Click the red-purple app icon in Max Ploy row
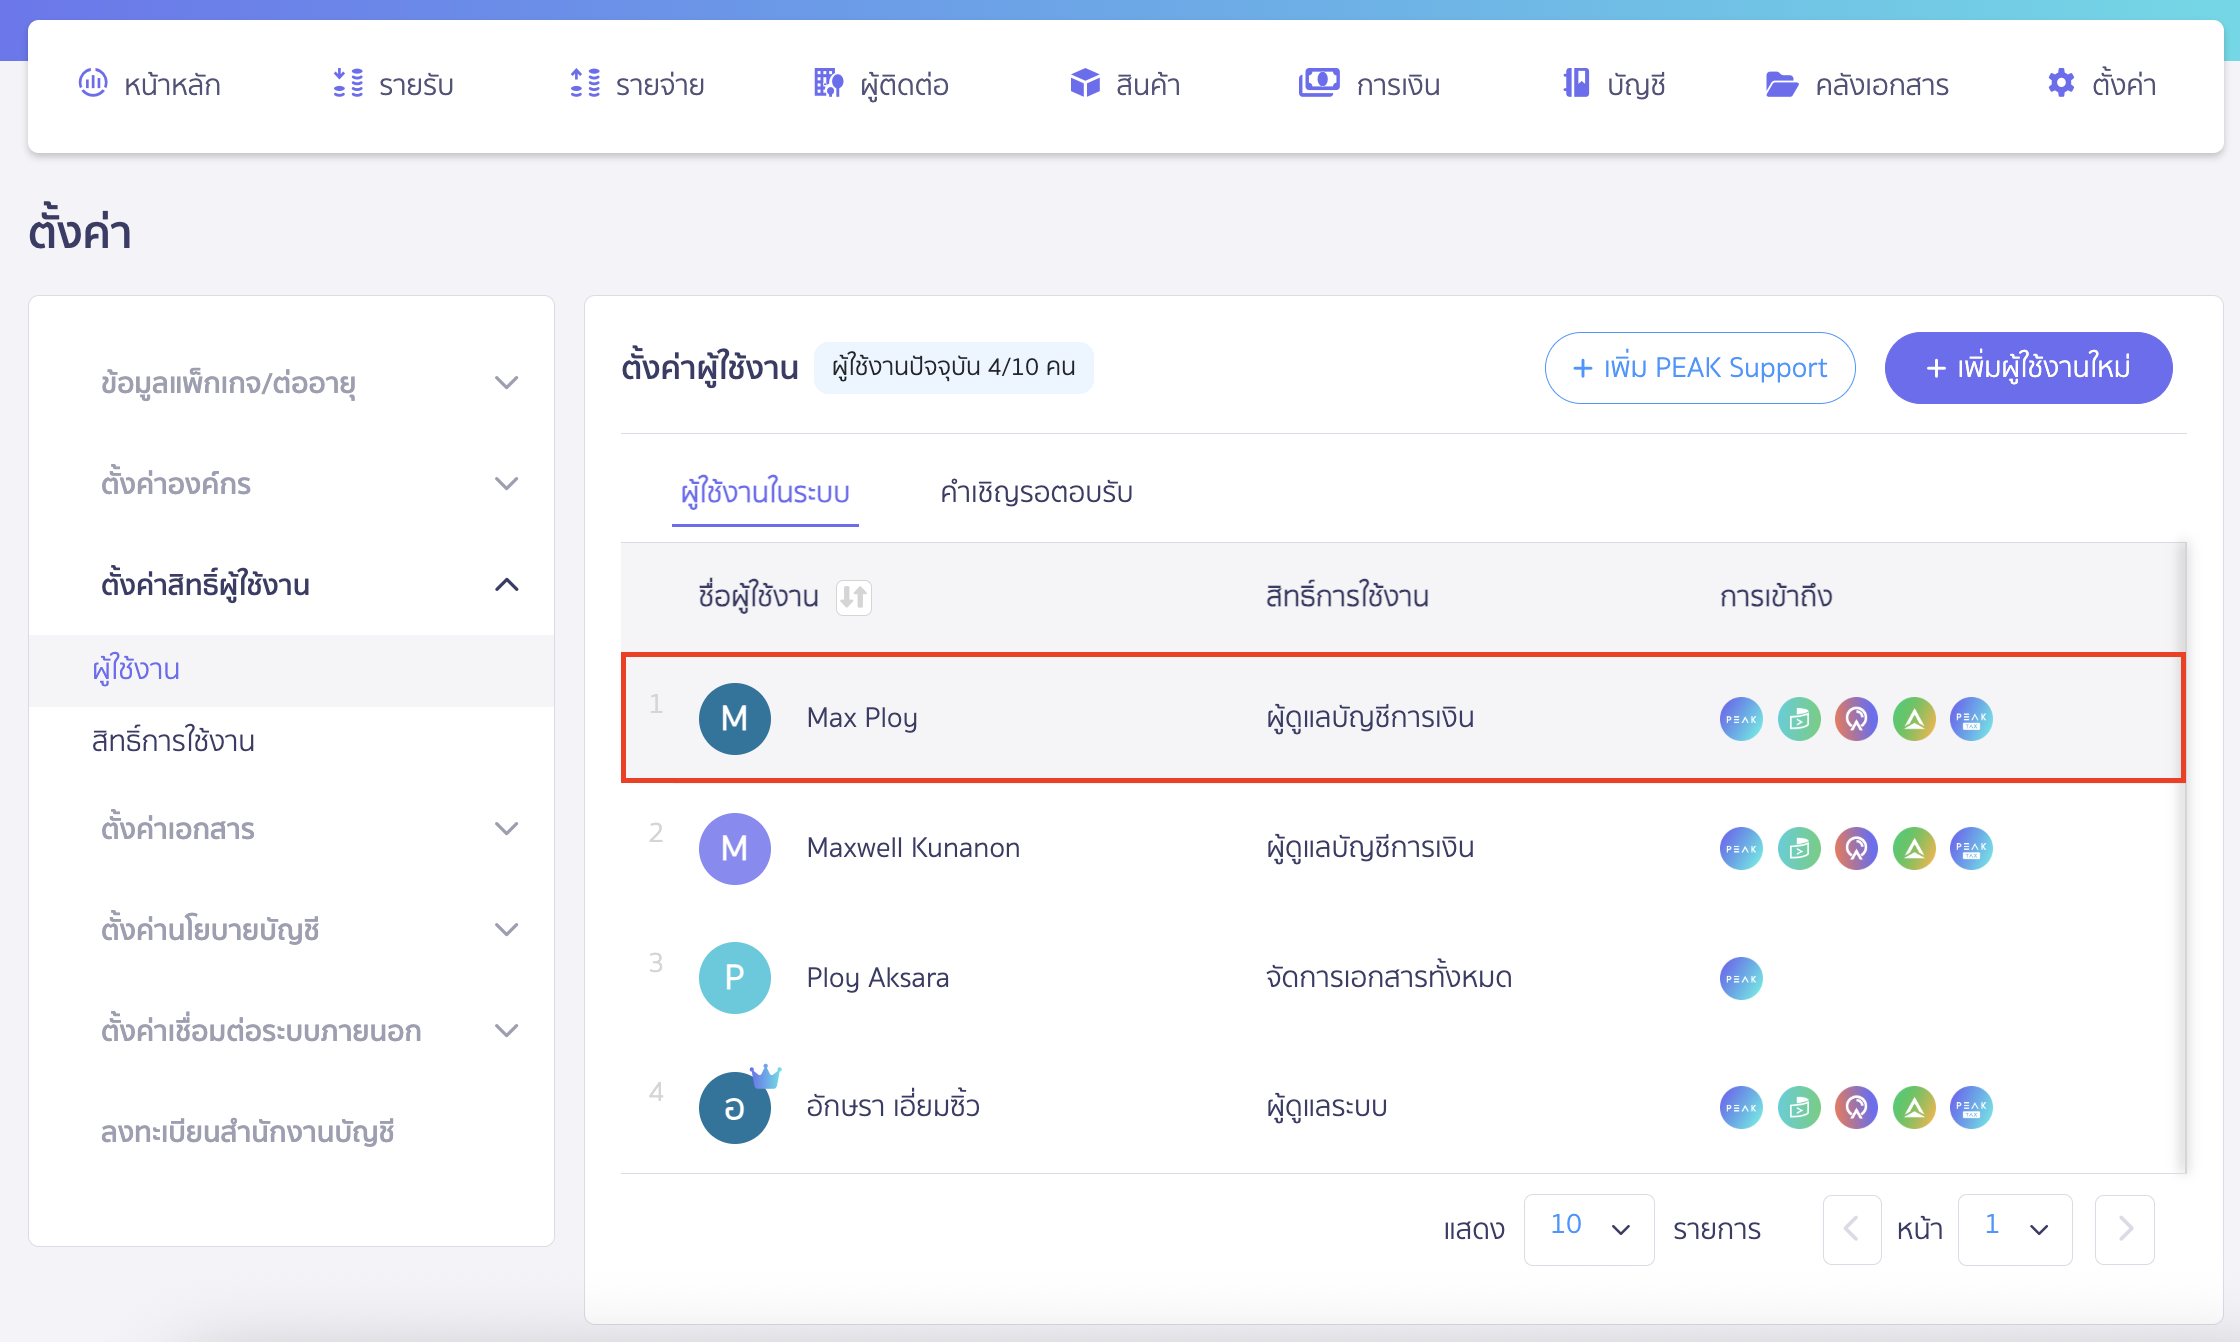The image size is (2240, 1342). click(x=1856, y=719)
